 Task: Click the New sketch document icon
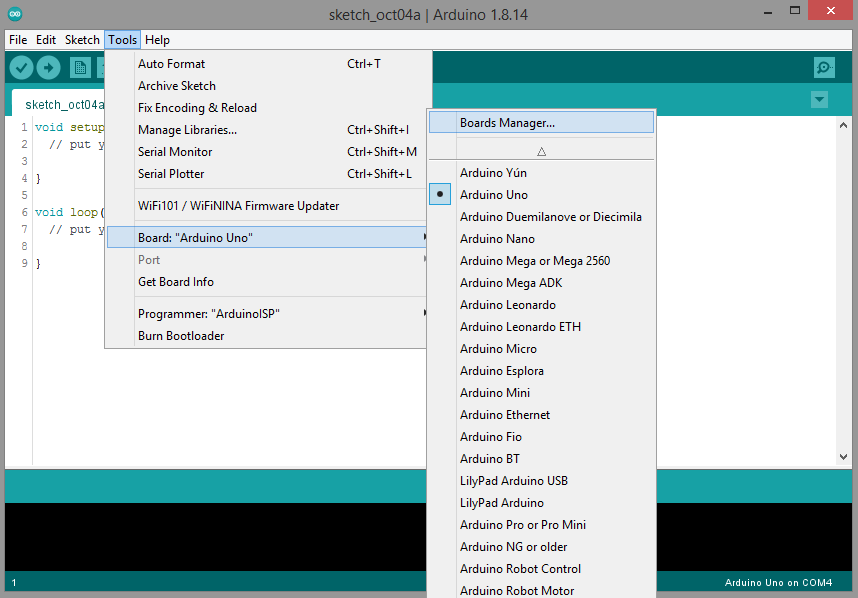[80, 68]
